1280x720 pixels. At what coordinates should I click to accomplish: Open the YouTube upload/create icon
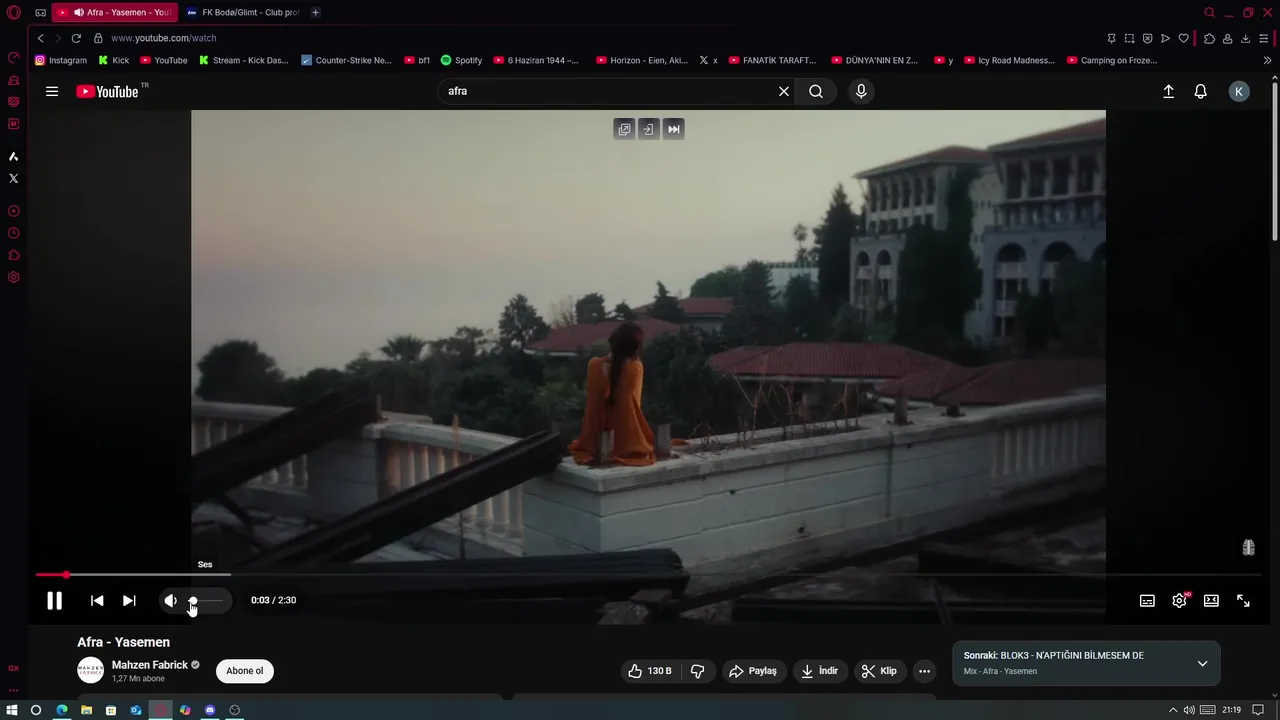[1168, 91]
